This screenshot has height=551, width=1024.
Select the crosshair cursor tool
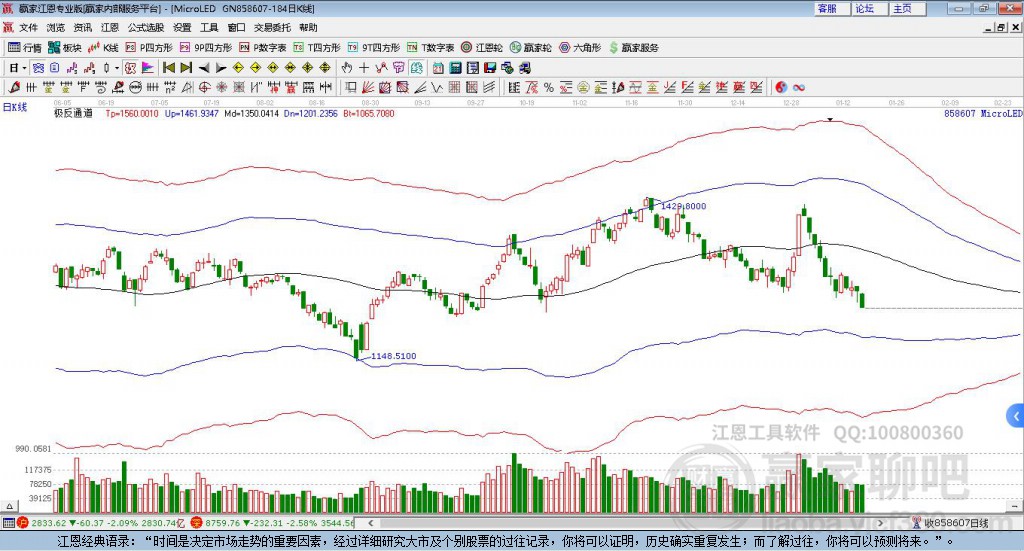364,68
